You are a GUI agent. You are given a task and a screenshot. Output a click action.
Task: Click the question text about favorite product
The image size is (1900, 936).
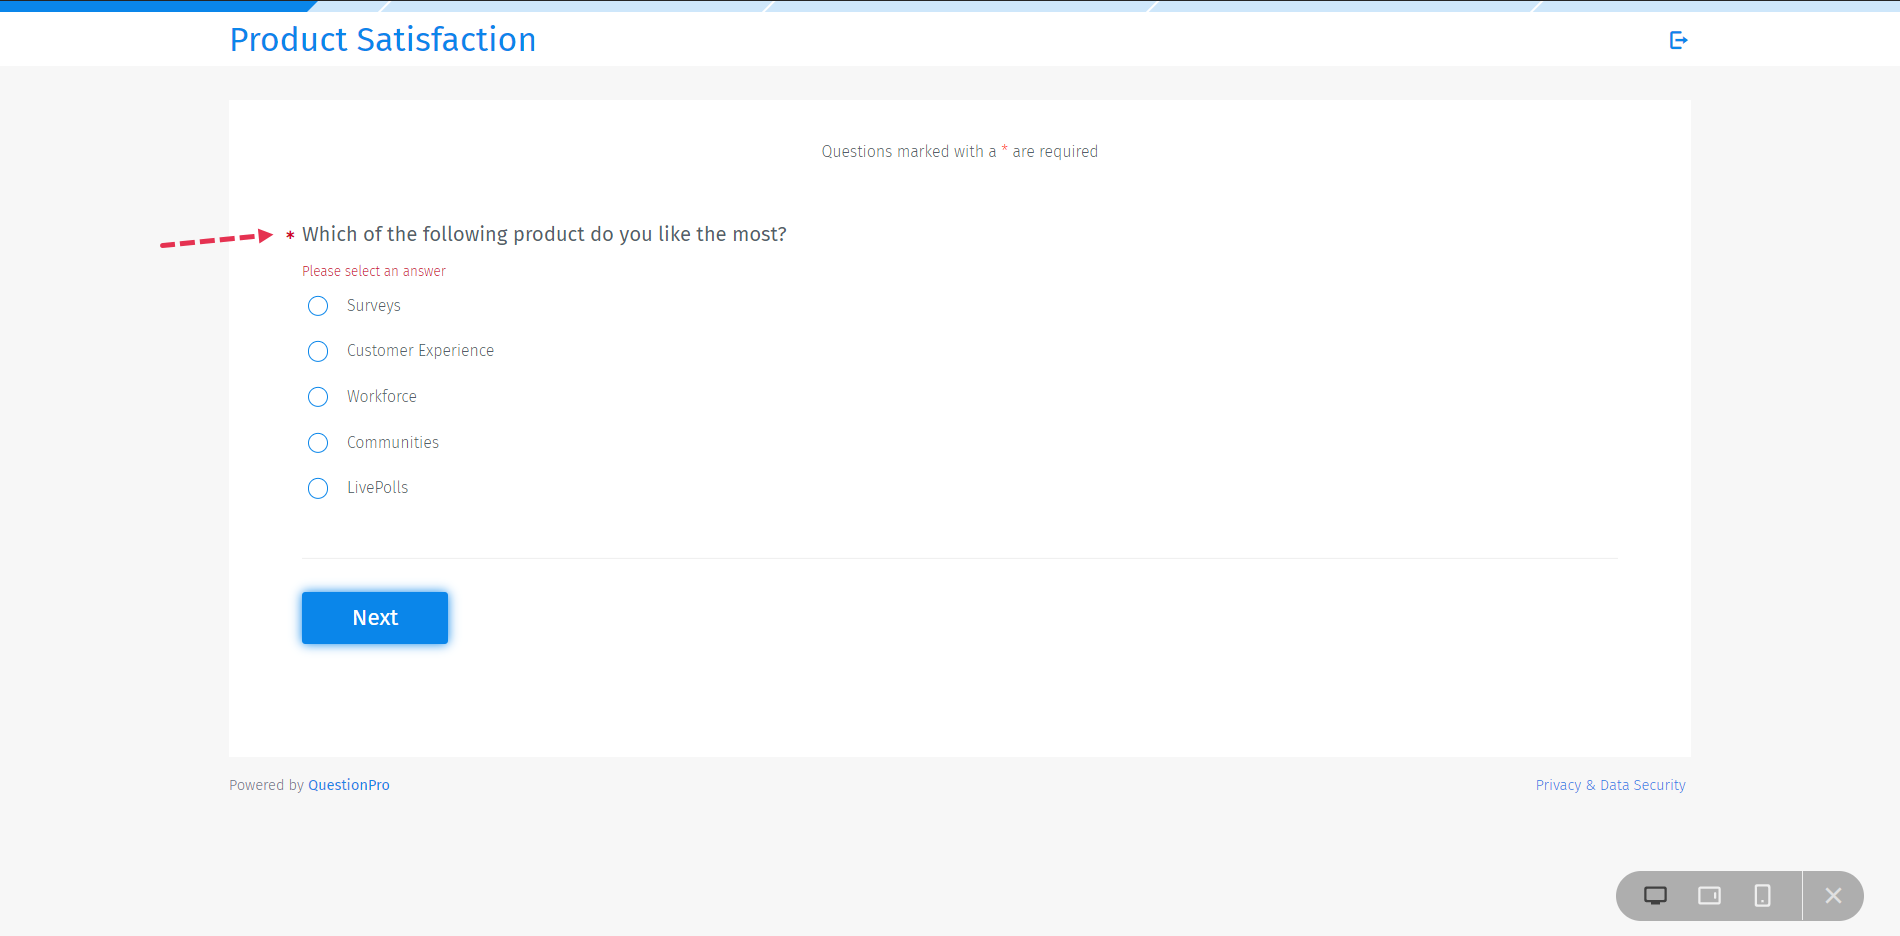coord(544,234)
